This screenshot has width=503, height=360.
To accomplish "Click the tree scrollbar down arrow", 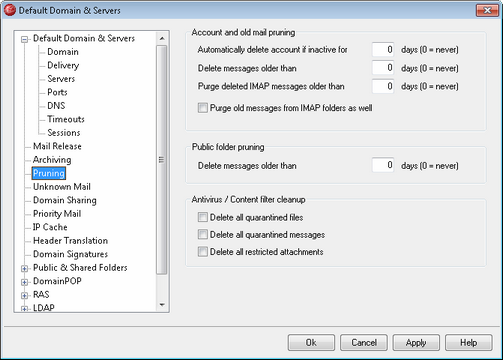I will tap(162, 305).
